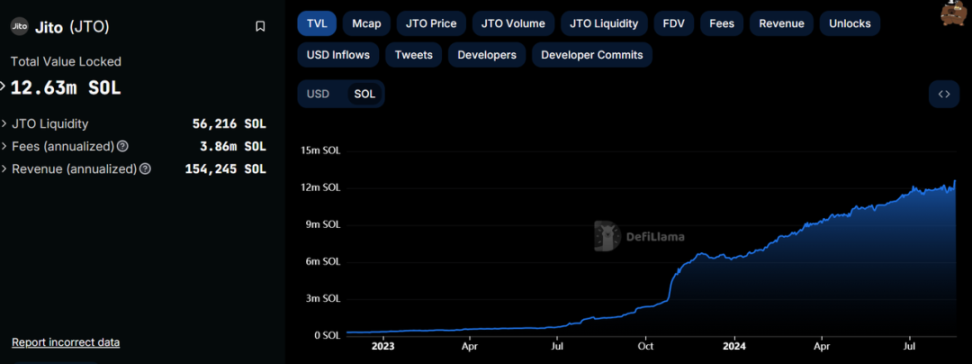This screenshot has height=364, width=972.
Task: Enable the USD Inflows chart series
Action: (338, 55)
